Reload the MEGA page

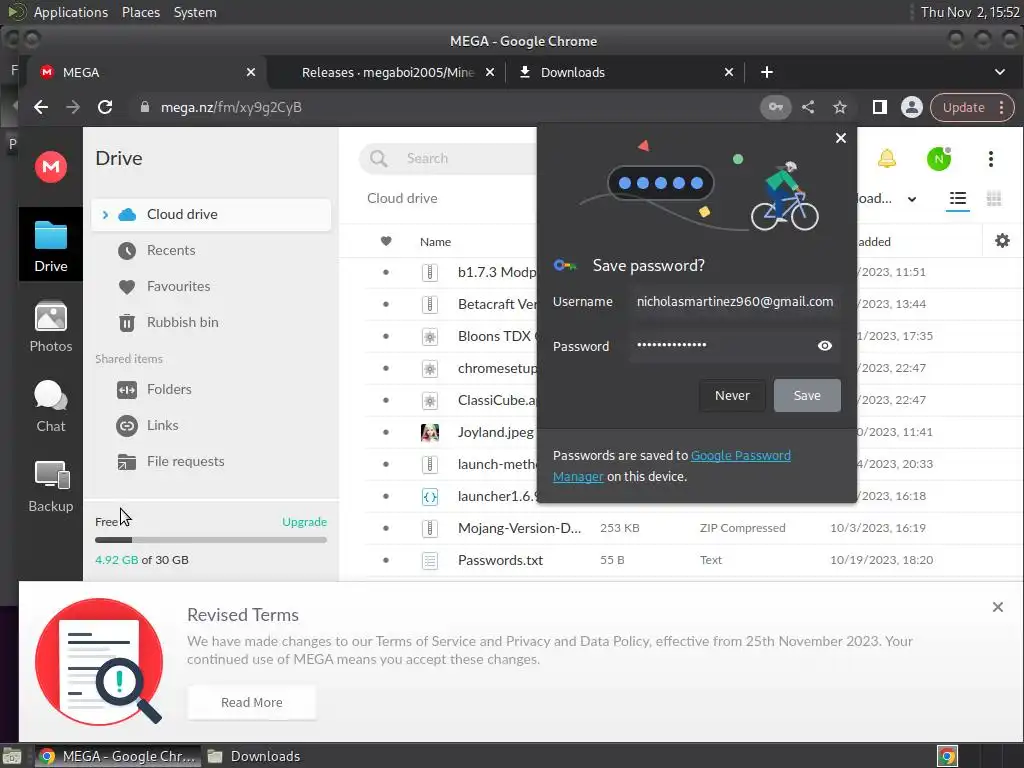[x=105, y=107]
